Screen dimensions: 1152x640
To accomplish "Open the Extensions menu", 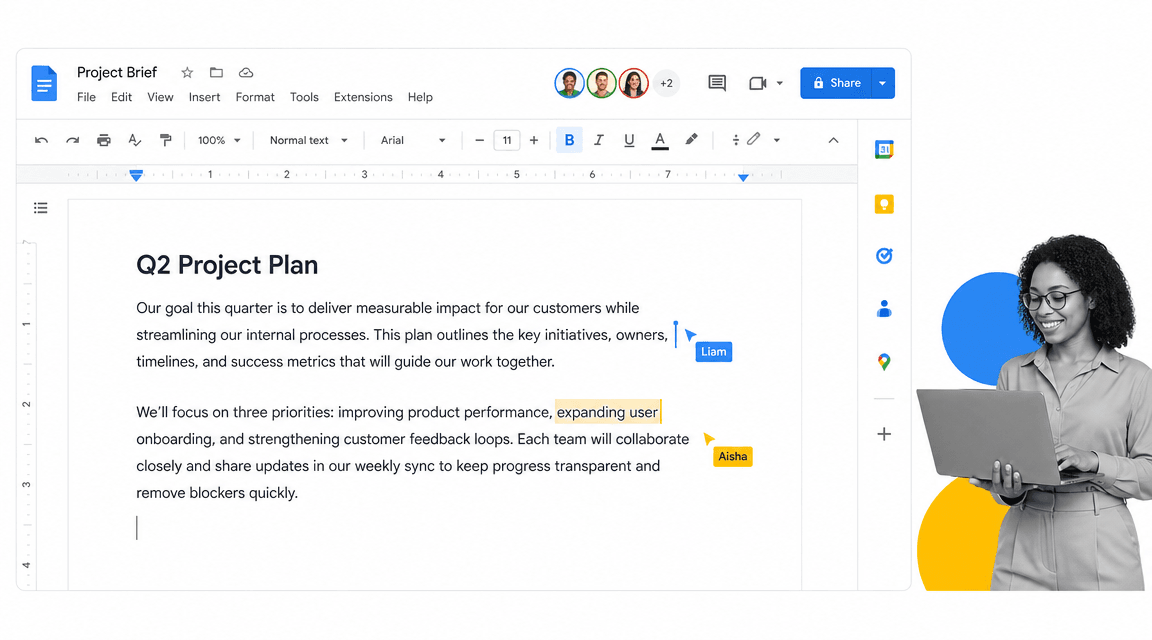I will 363,97.
